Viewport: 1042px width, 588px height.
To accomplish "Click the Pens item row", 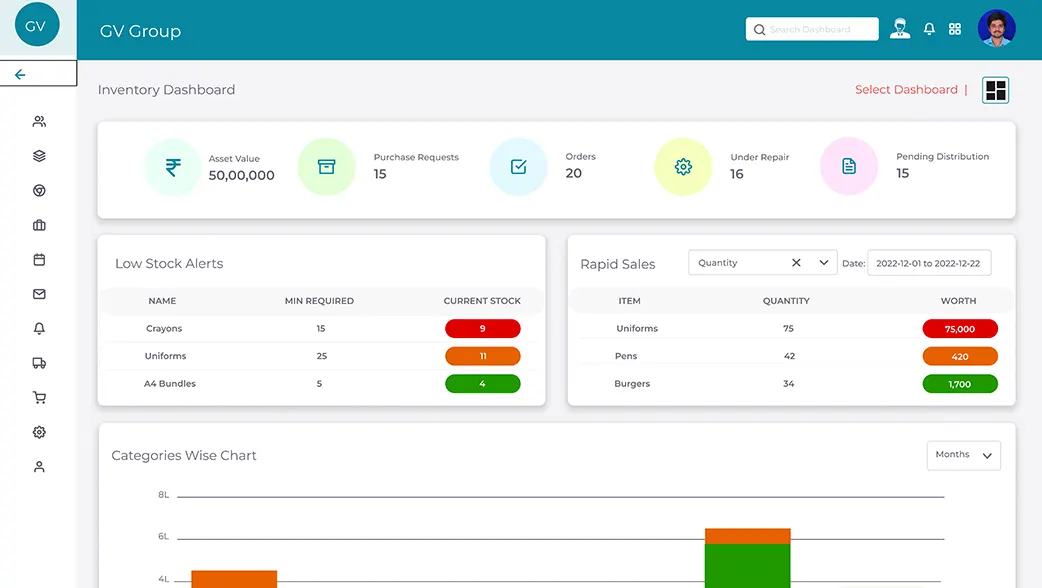I will click(626, 356).
